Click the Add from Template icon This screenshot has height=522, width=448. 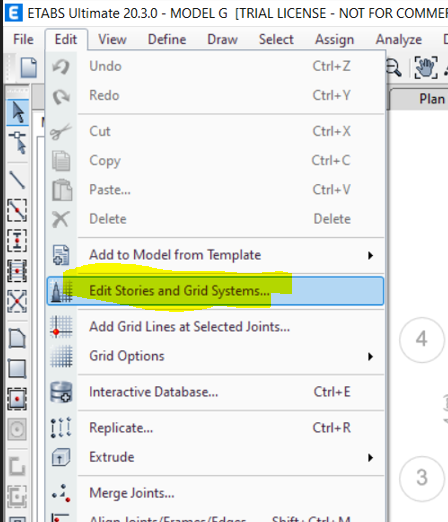(61, 255)
